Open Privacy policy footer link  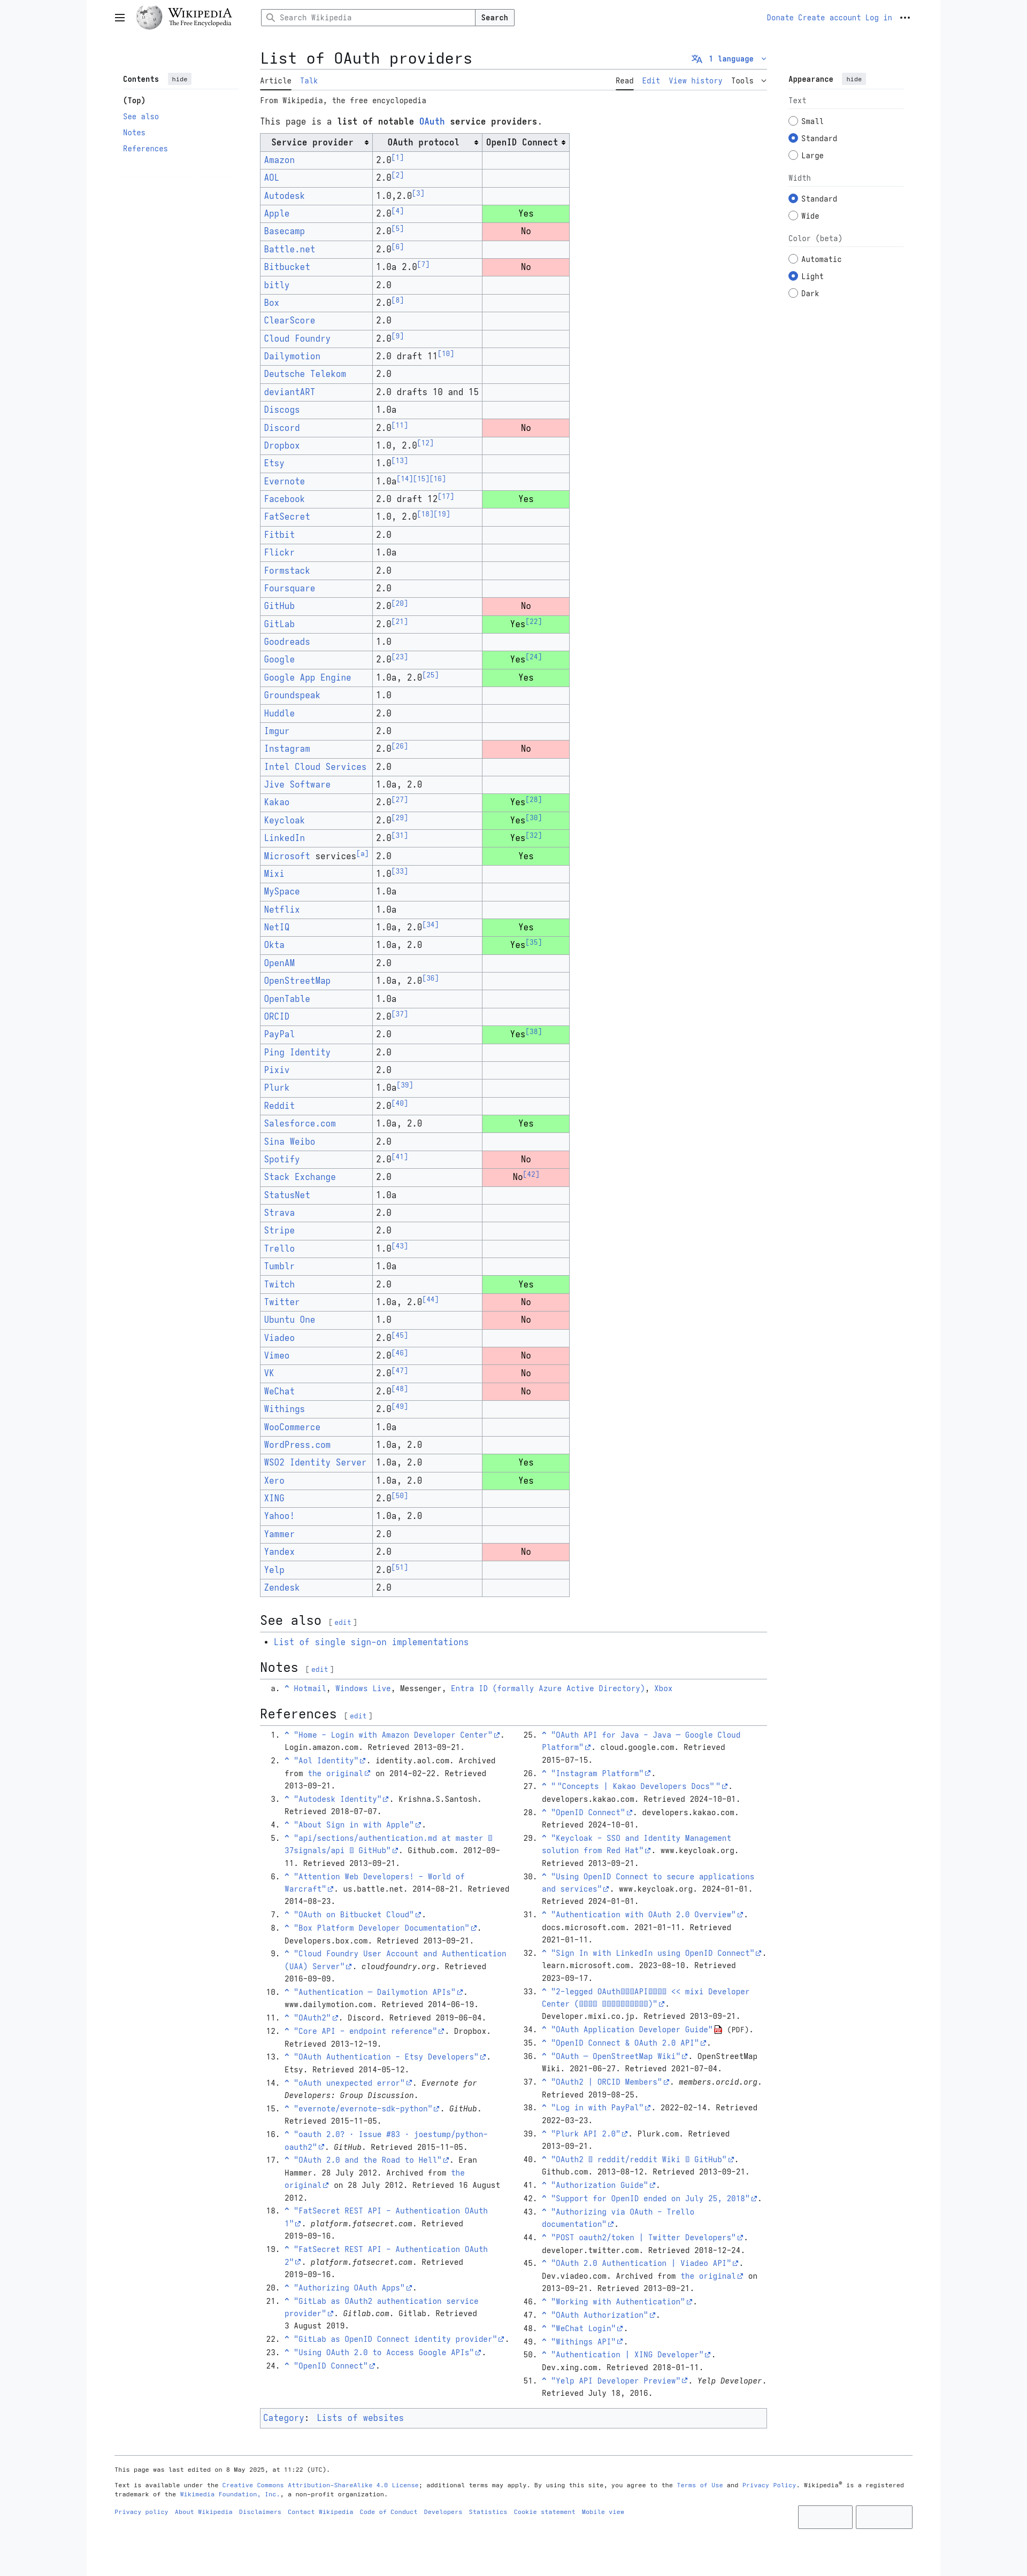coord(141,2512)
